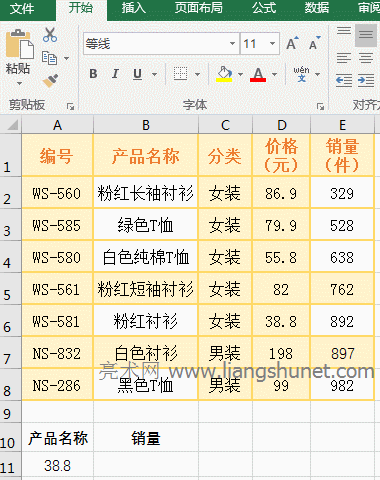
Task: Select cell 产品名称 in row 1
Action: (x=146, y=155)
